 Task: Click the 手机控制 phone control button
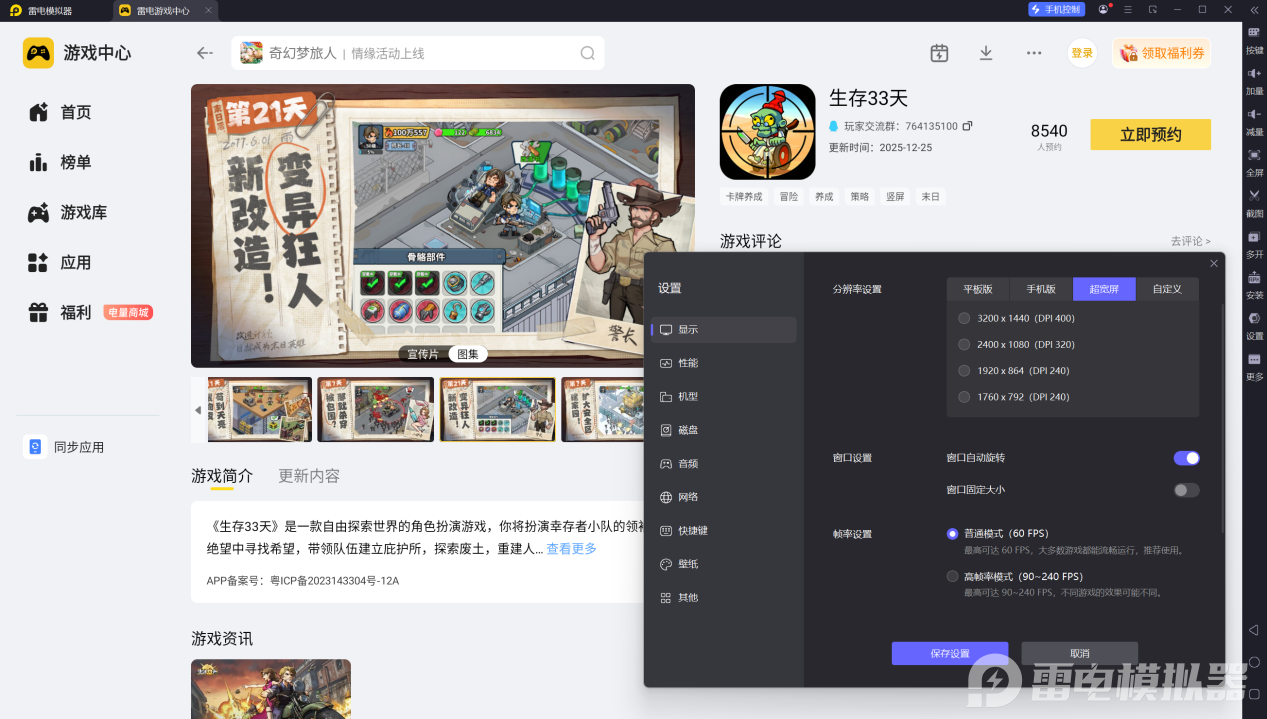pos(1056,9)
